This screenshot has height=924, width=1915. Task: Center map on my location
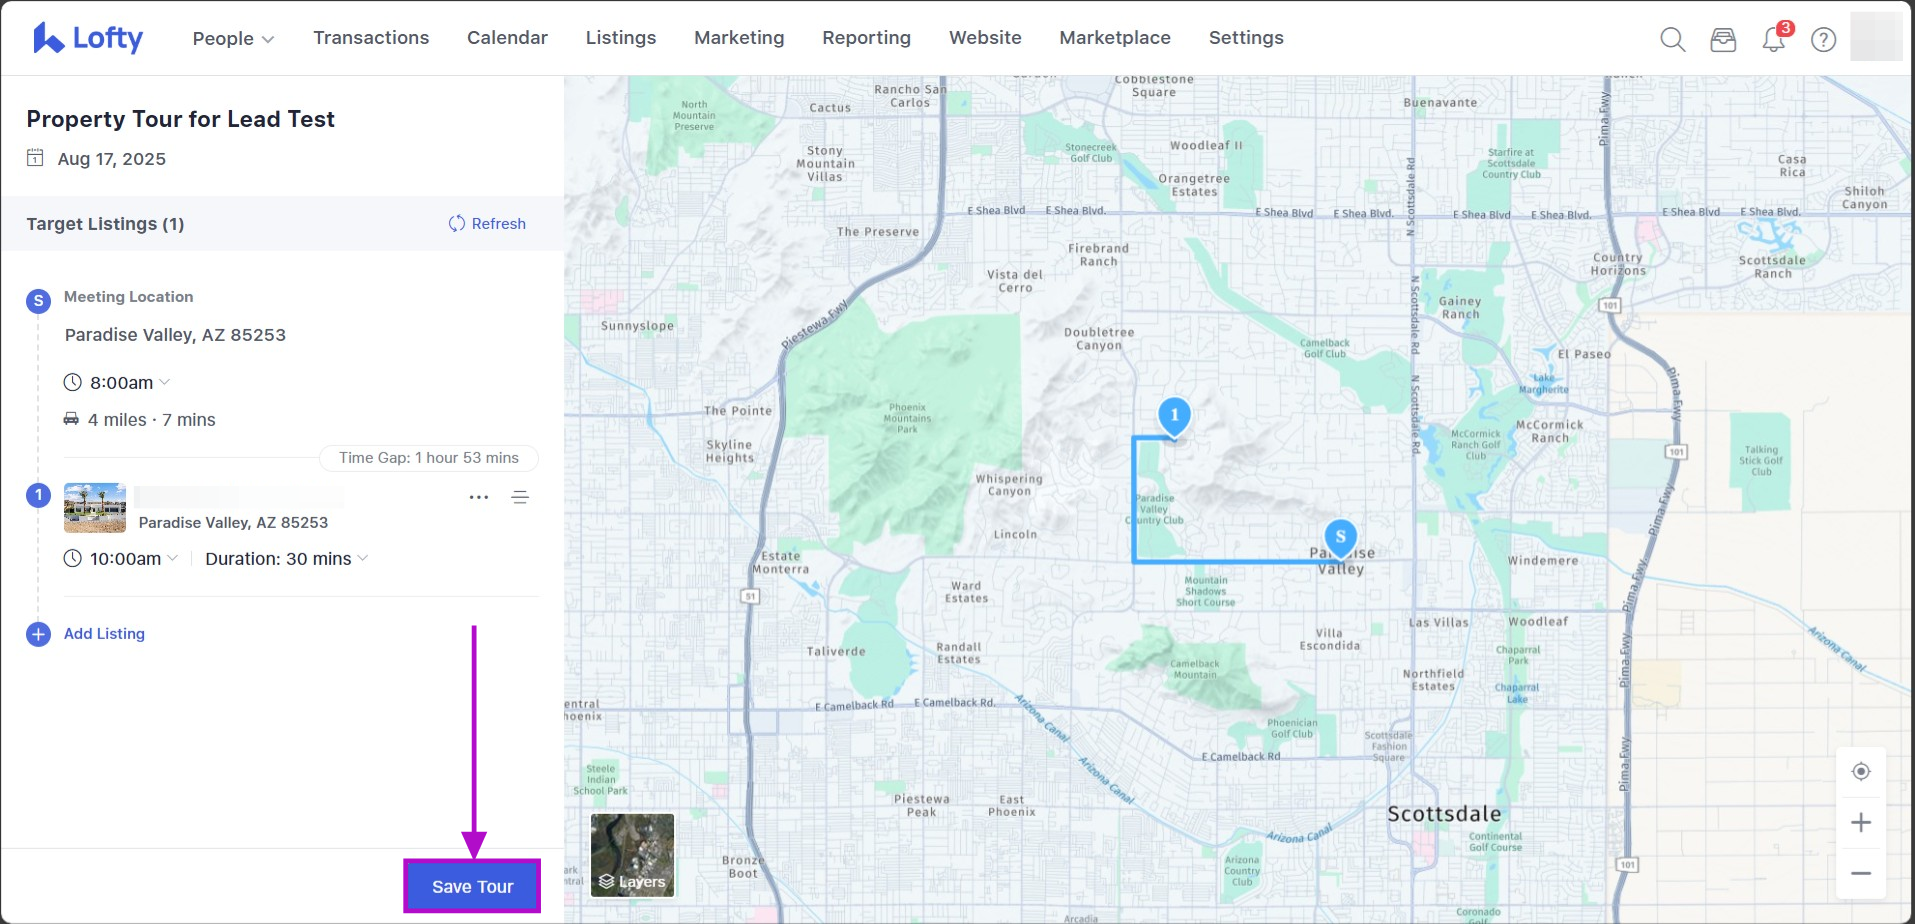pyautogui.click(x=1860, y=771)
